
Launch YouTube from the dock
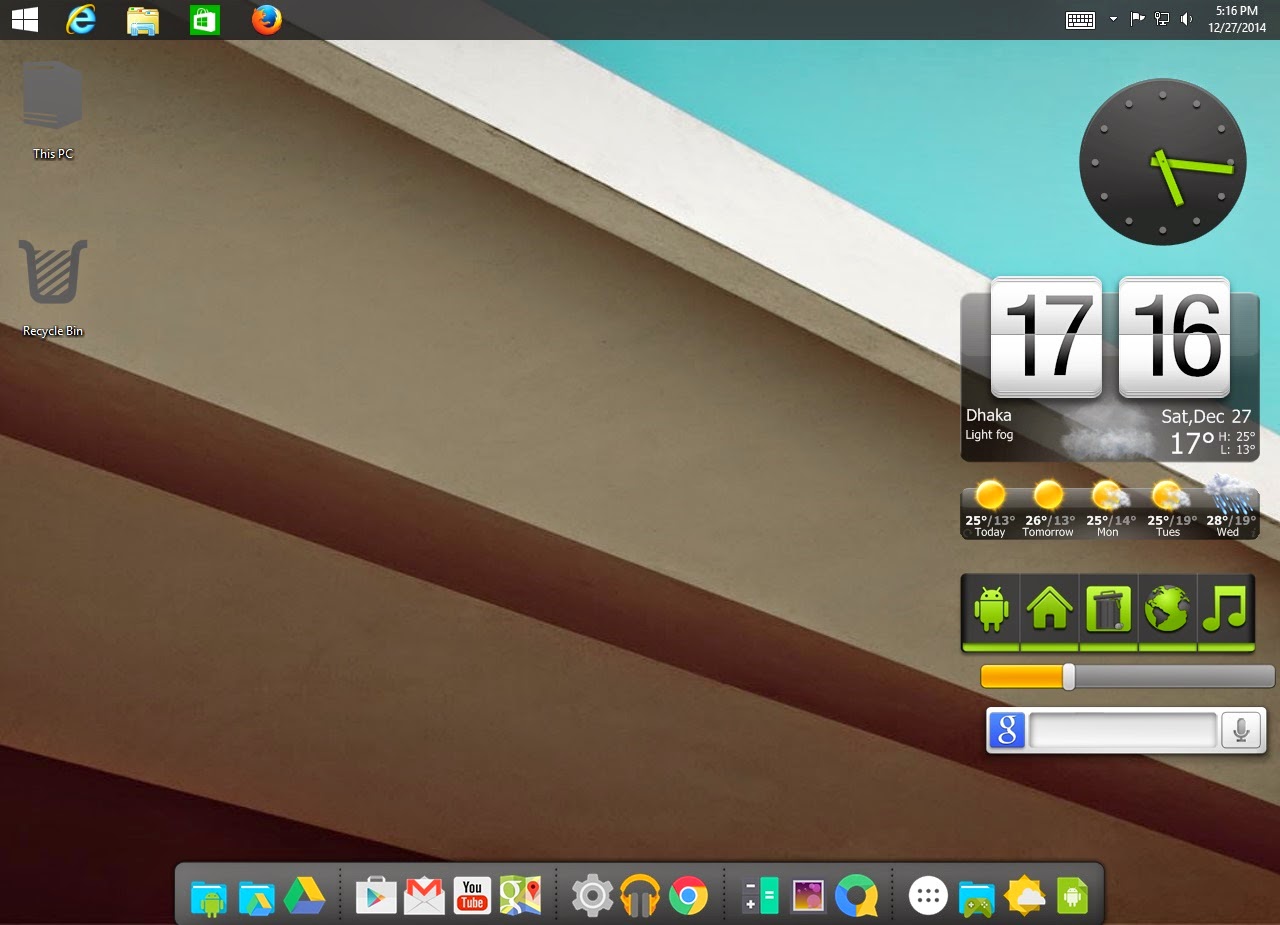click(x=472, y=895)
